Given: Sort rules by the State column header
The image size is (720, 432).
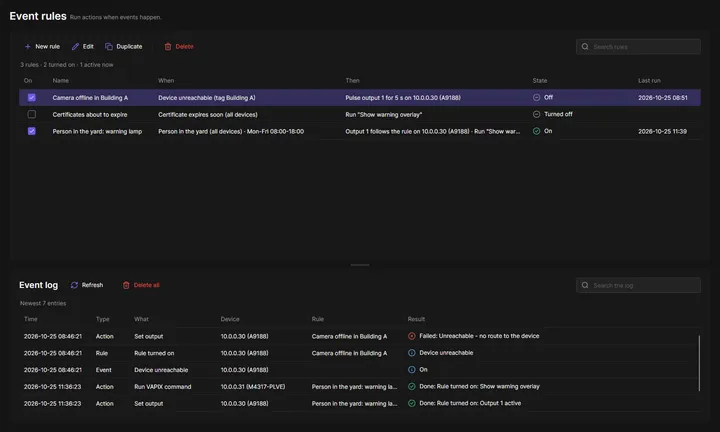Looking at the screenshot, I should click(x=540, y=81).
